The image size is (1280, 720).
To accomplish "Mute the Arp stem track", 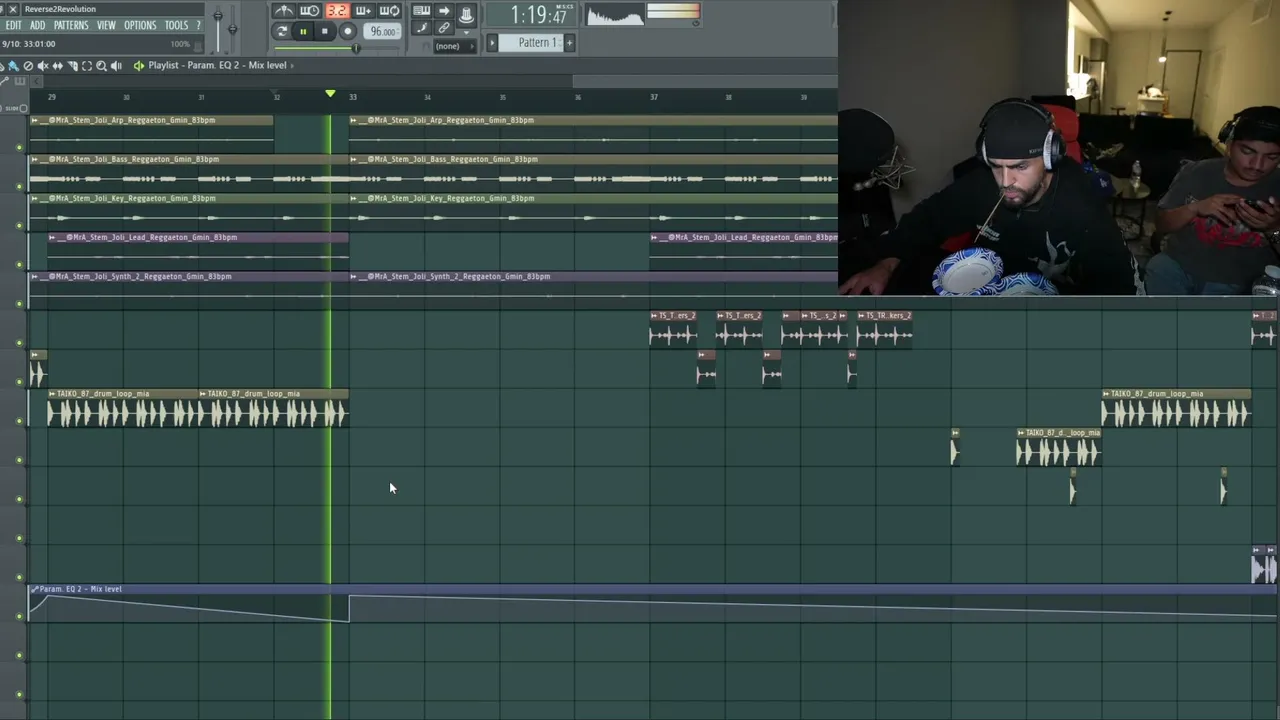I will 19,147.
